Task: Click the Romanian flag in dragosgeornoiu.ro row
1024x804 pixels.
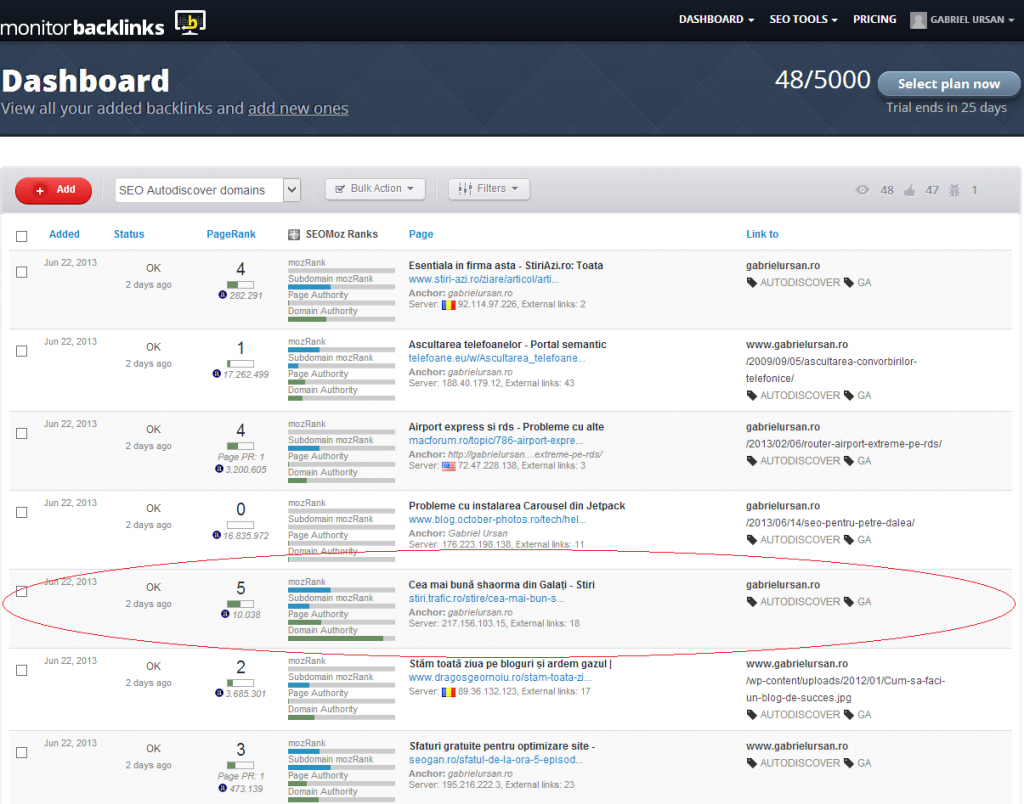Action: click(449, 692)
